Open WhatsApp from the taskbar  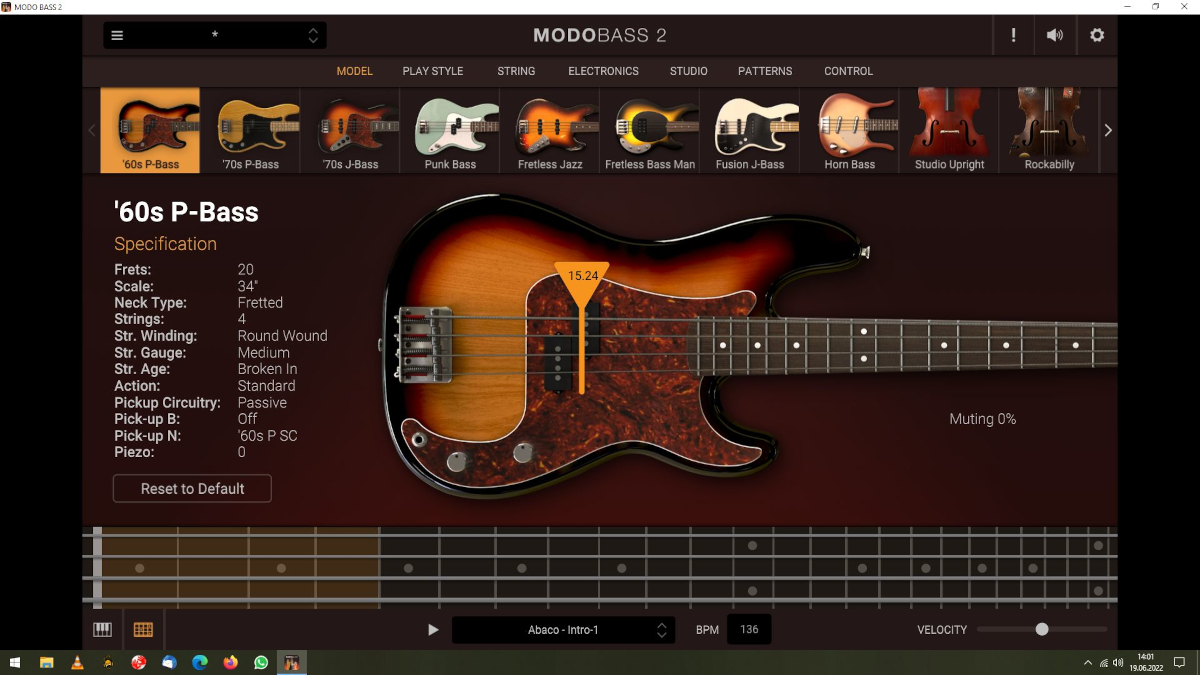click(x=261, y=662)
